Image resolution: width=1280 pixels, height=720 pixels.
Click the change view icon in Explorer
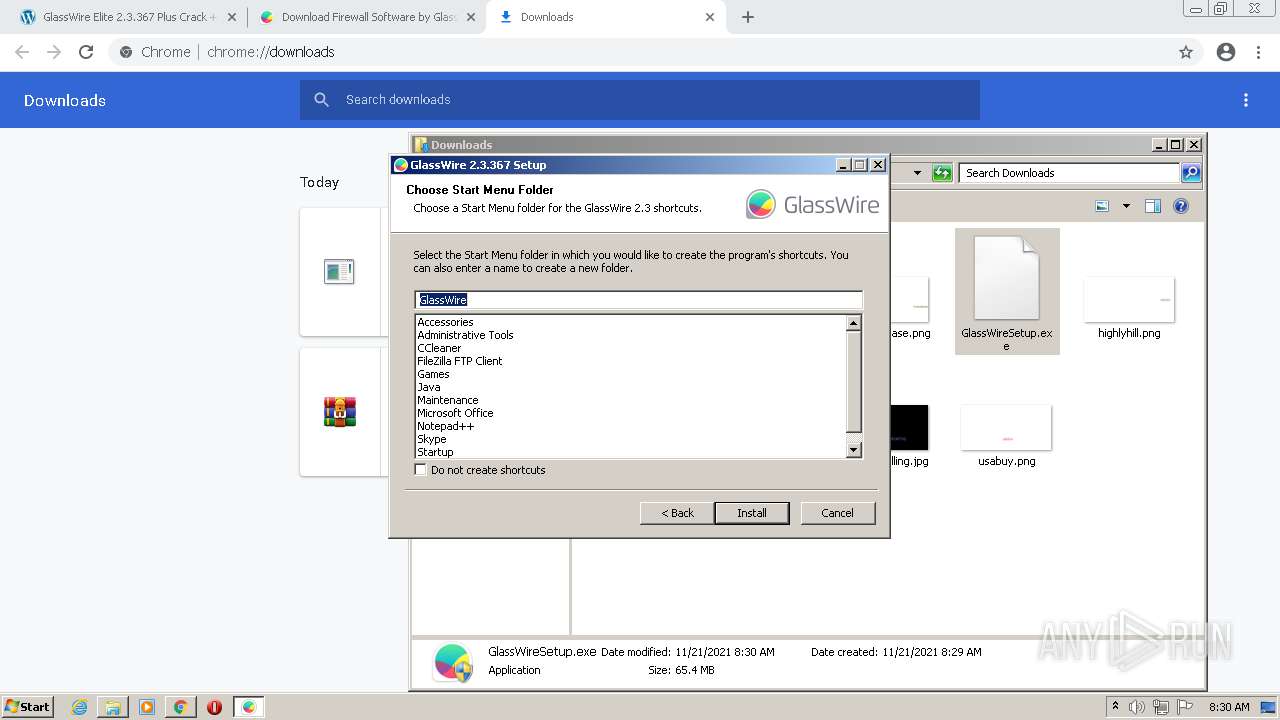[x=1102, y=206]
